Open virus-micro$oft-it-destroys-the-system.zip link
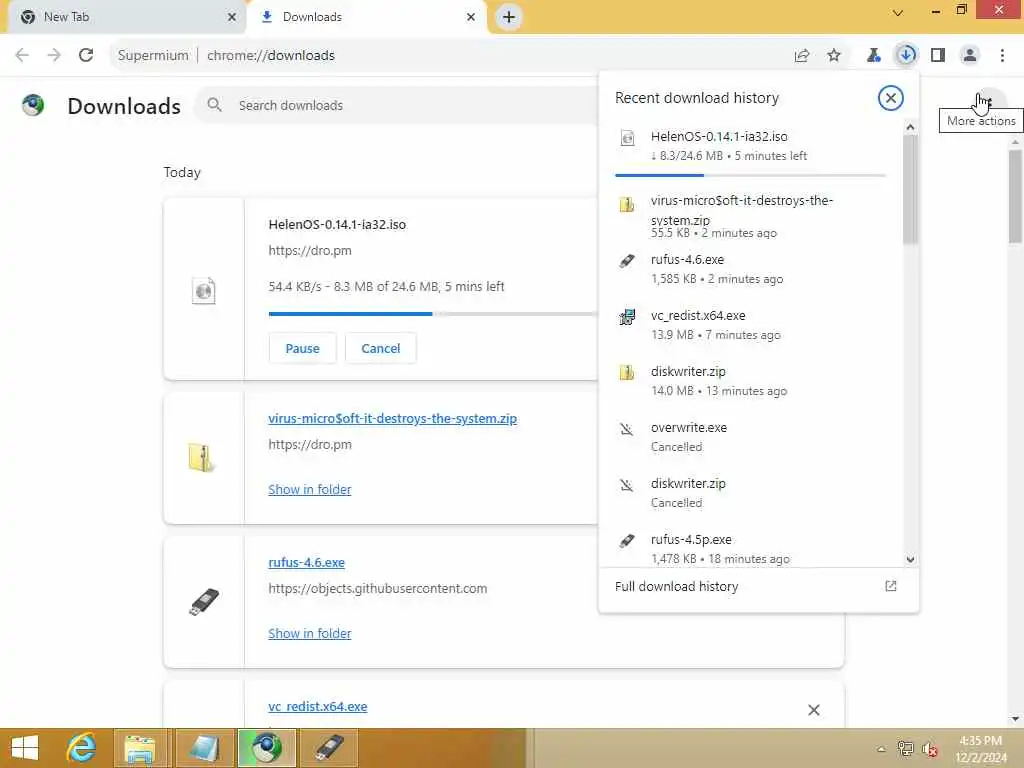The width and height of the screenshot is (1024, 768). coord(392,419)
